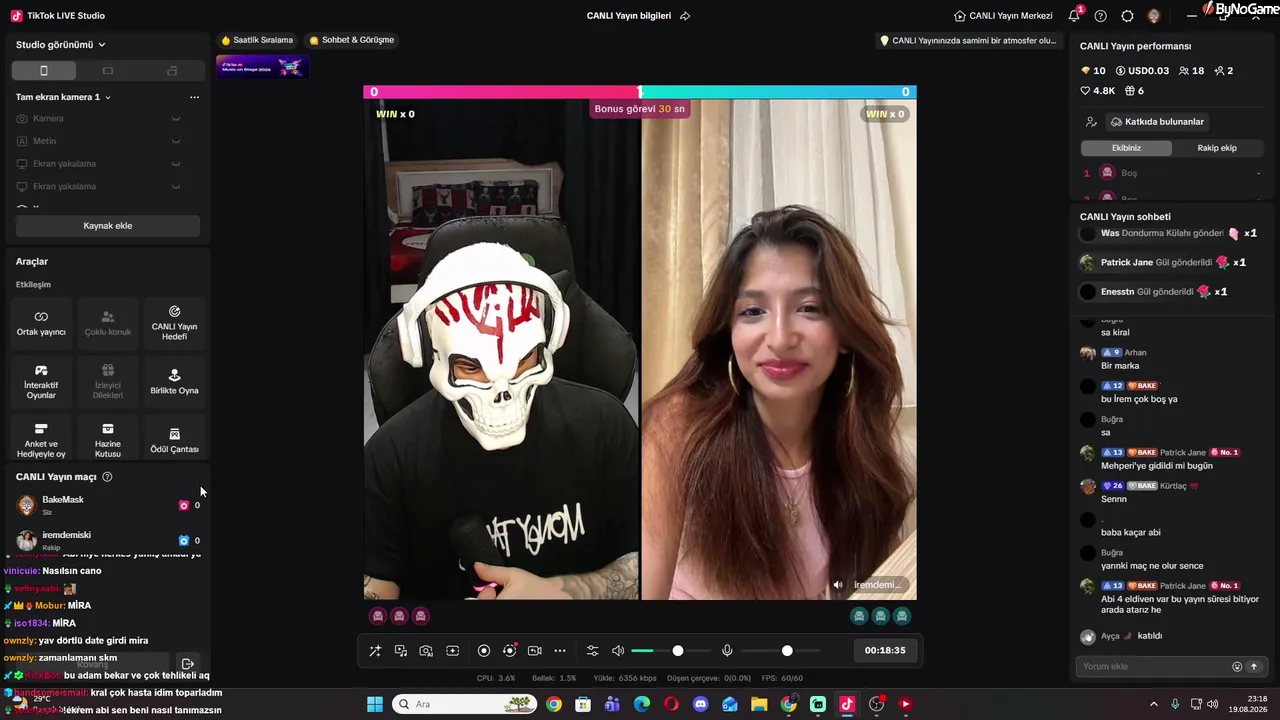Click the video camera switch icon
This screenshot has width=1280, height=720.
point(535,651)
